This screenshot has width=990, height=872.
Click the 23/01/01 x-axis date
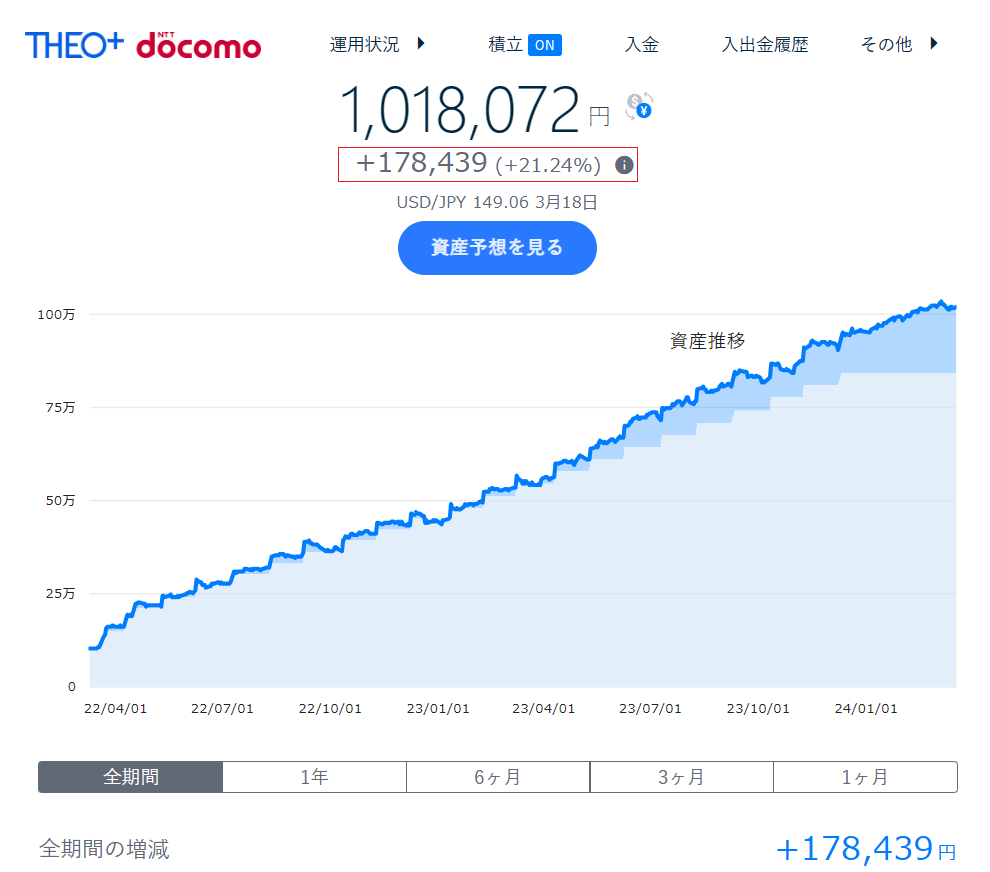(438, 708)
